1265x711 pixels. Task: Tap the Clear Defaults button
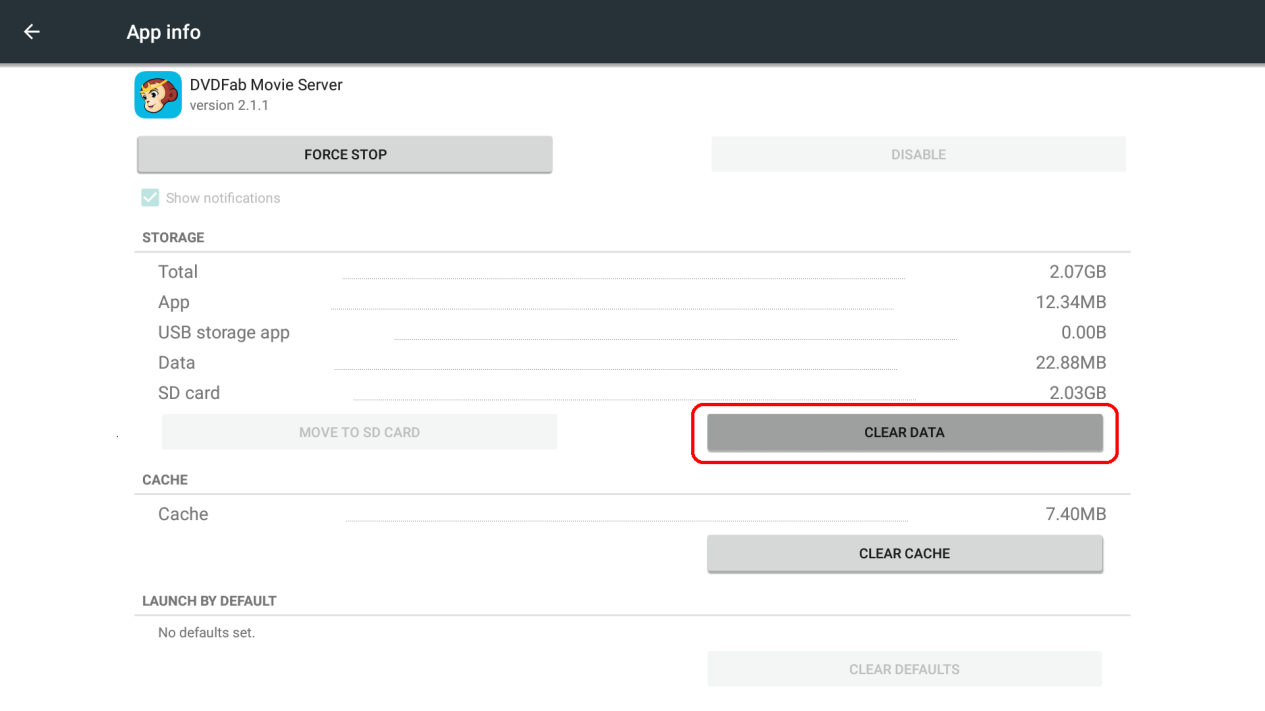pos(904,669)
